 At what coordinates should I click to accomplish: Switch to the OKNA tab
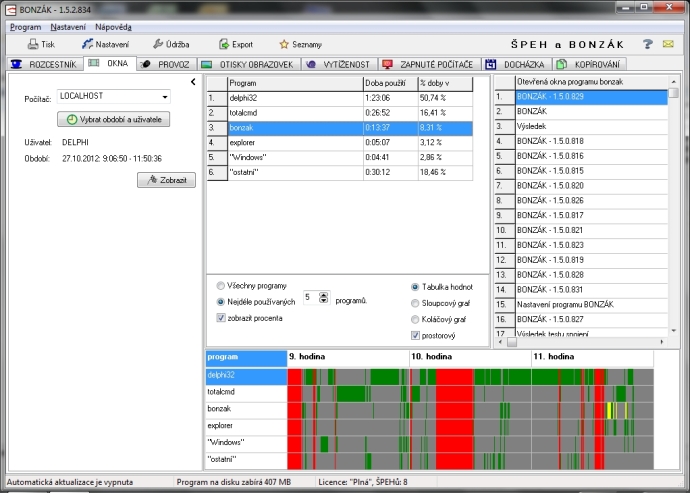pyautogui.click(x=110, y=63)
